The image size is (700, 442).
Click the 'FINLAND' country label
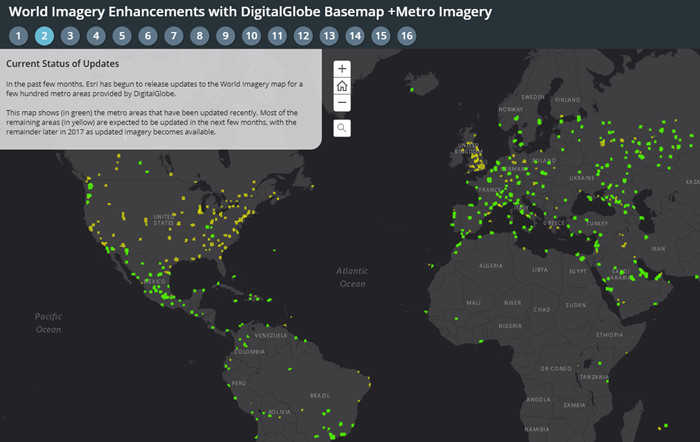tap(567, 100)
